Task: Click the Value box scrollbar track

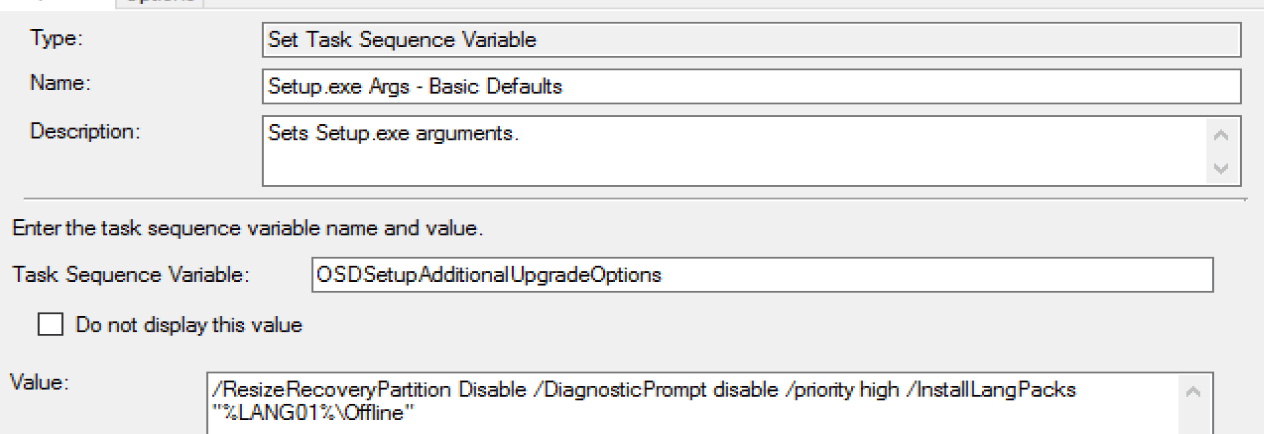Action: click(1194, 420)
